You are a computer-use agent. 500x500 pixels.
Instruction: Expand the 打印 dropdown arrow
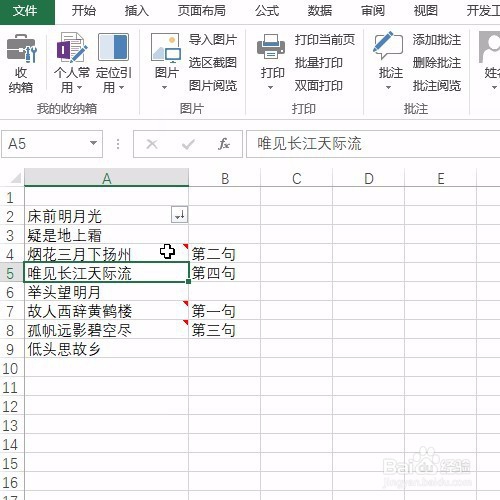pyautogui.click(x=270, y=88)
